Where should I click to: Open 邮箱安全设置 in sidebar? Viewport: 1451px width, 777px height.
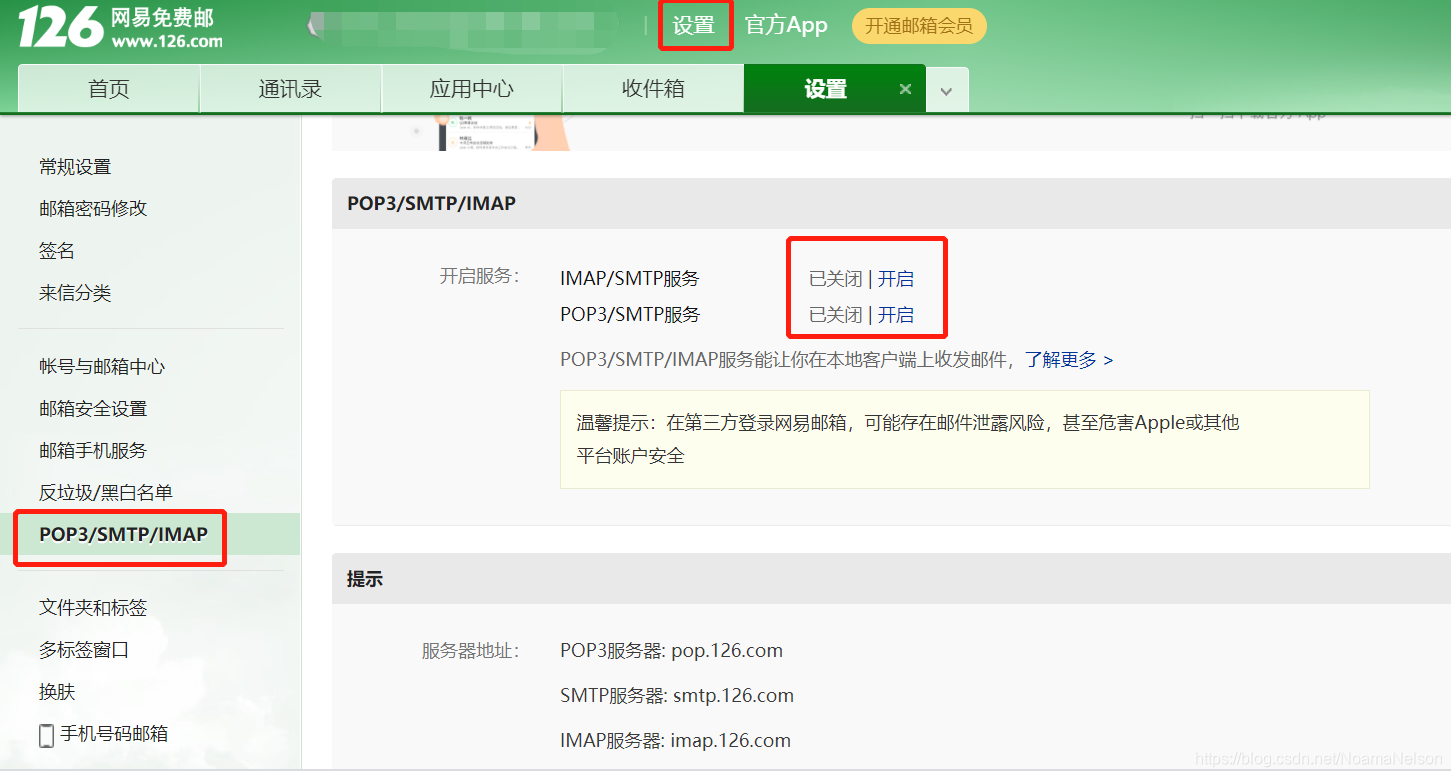[x=93, y=409]
